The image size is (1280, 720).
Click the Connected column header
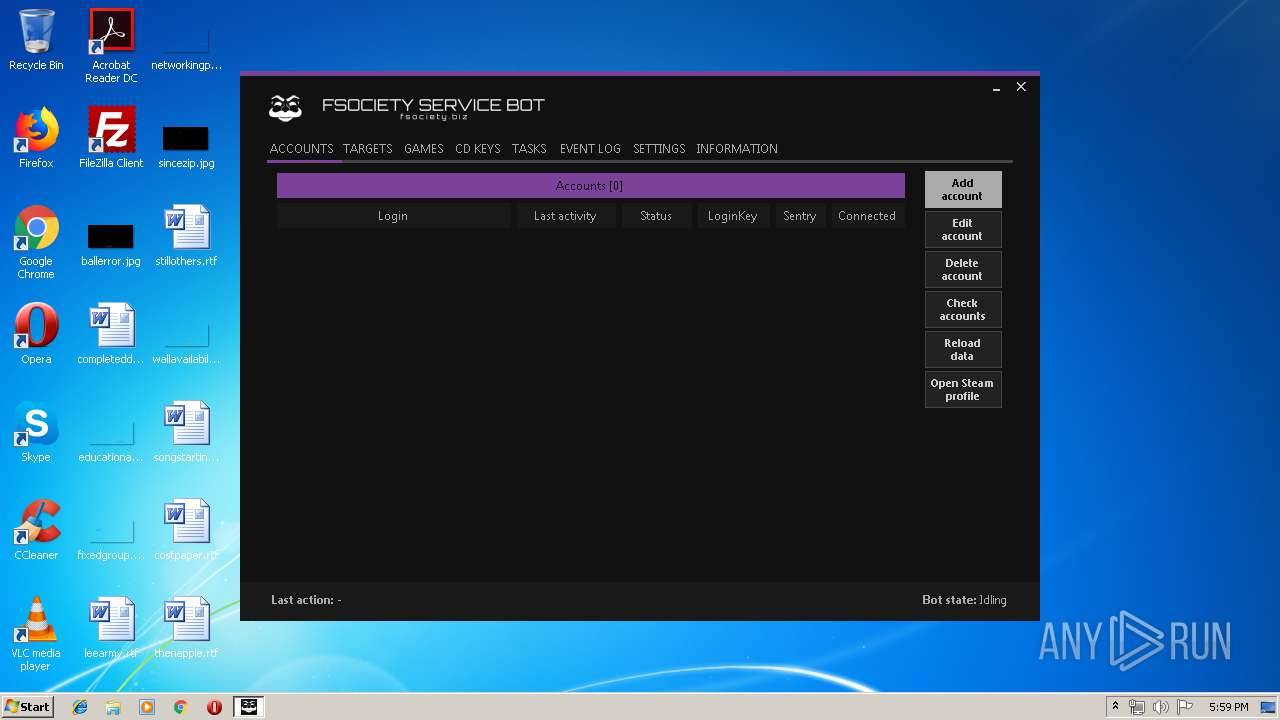[x=867, y=216]
